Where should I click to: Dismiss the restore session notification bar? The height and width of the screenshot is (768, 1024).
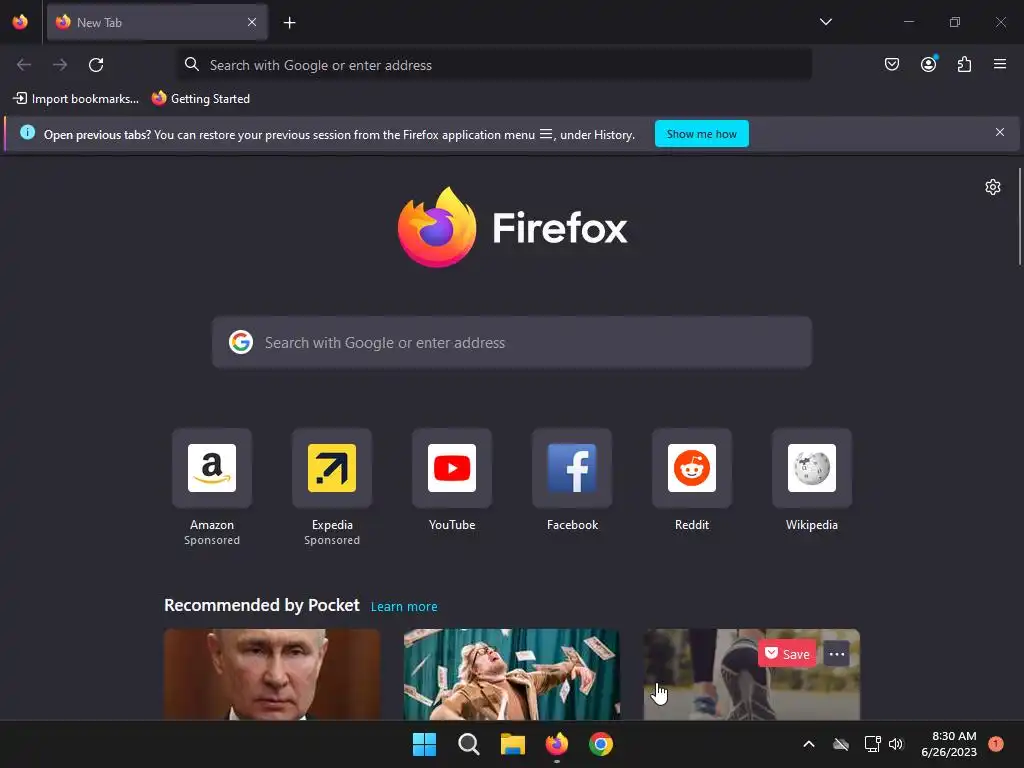999,133
